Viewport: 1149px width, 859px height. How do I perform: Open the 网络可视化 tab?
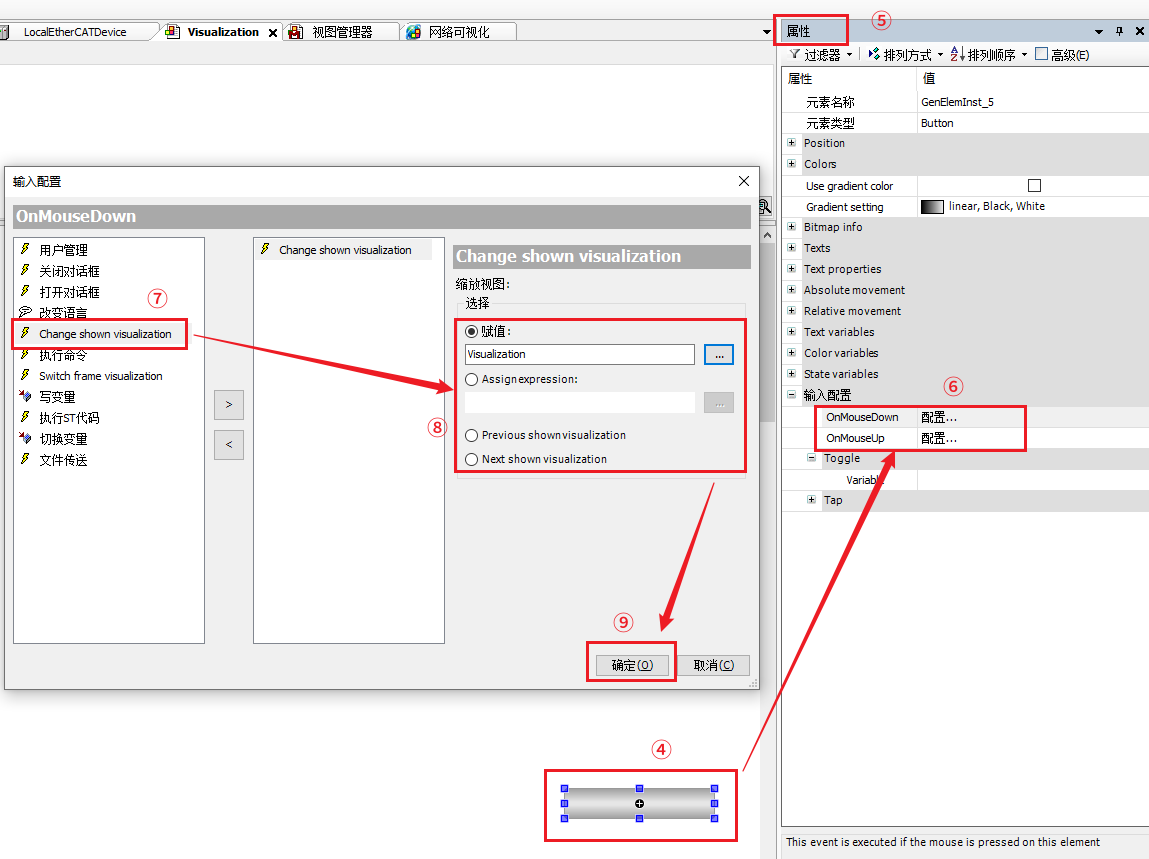click(x=458, y=32)
